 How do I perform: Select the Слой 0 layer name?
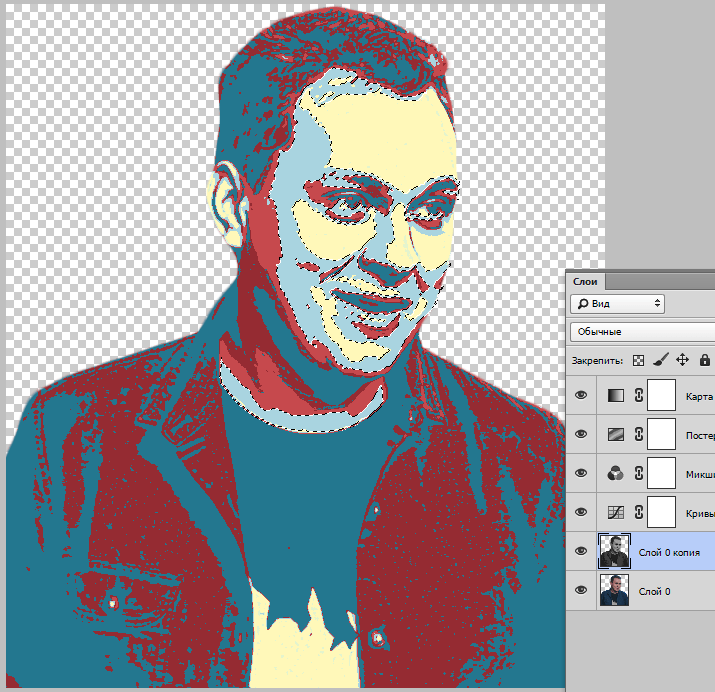tap(654, 591)
